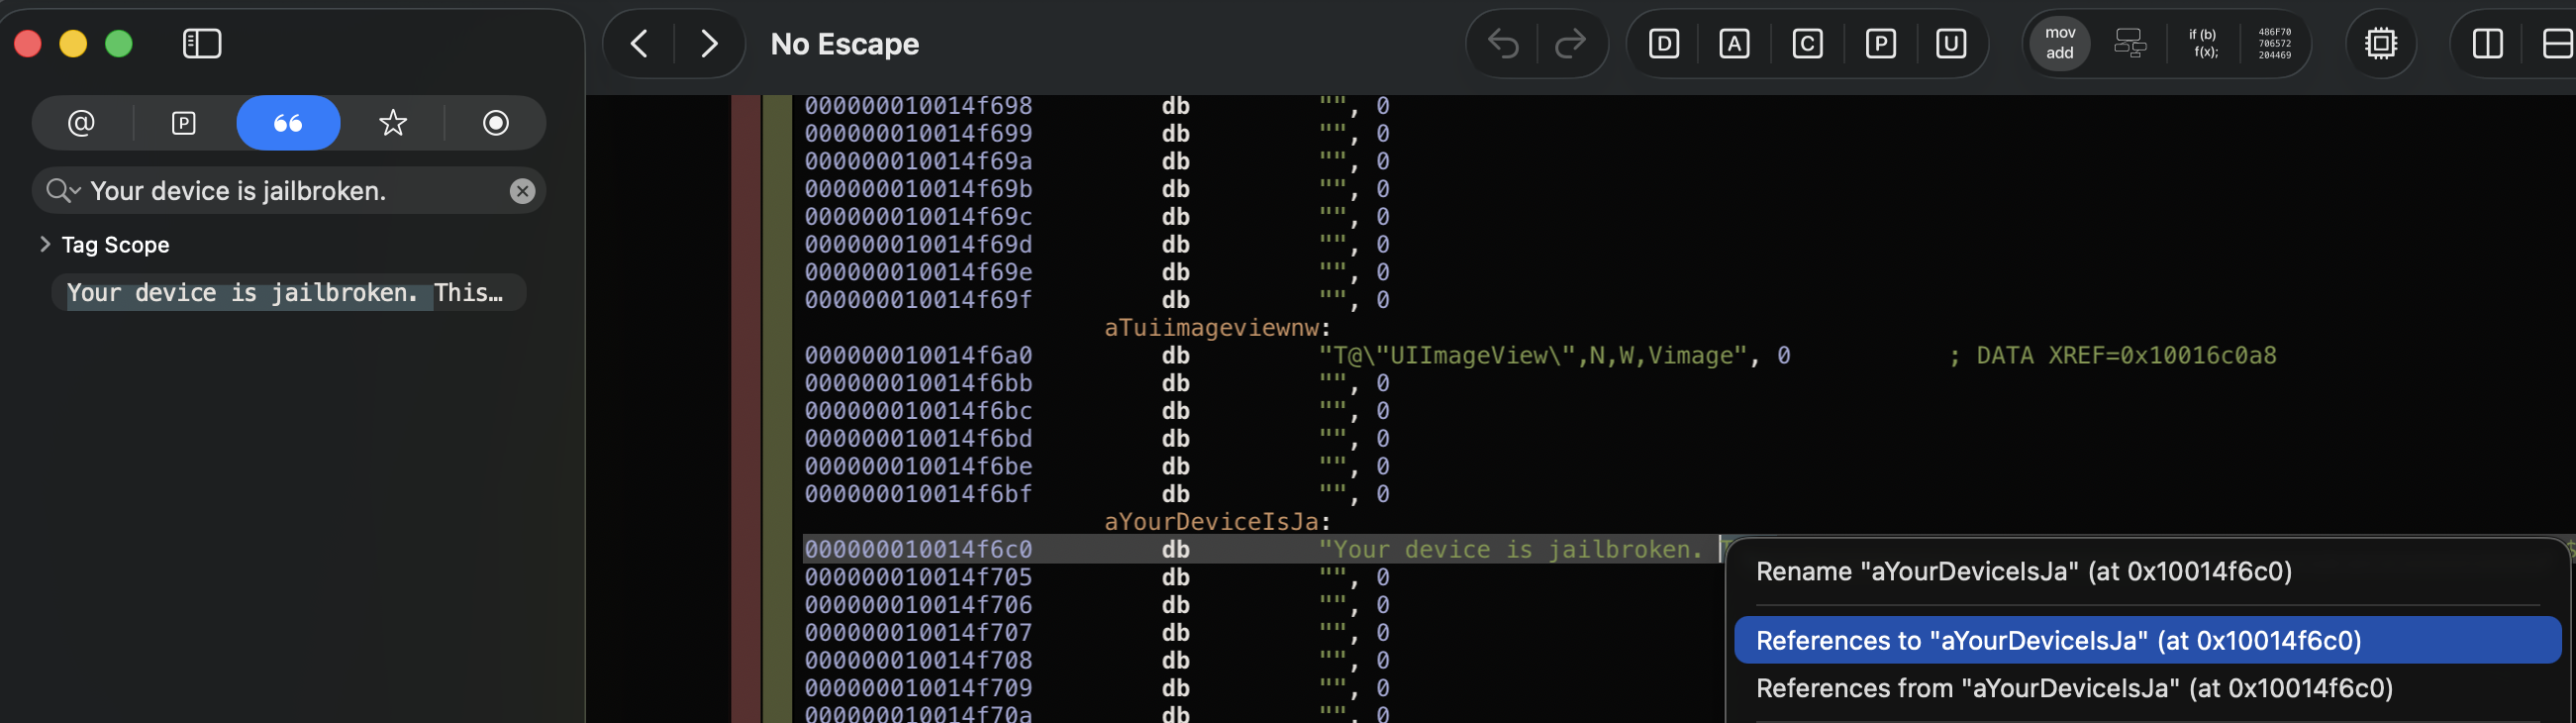Viewport: 2576px width, 723px height.
Task: Switch to control flow graph view
Action: 2130,44
